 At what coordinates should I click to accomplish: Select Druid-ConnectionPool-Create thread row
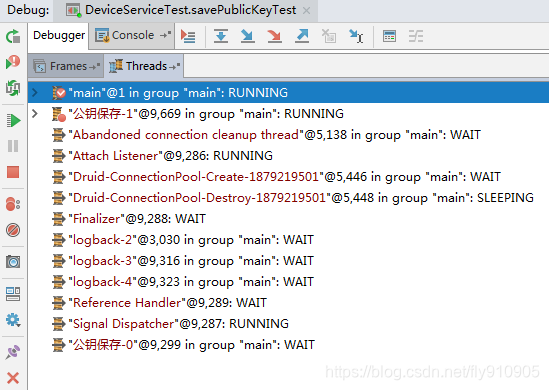pos(289,177)
